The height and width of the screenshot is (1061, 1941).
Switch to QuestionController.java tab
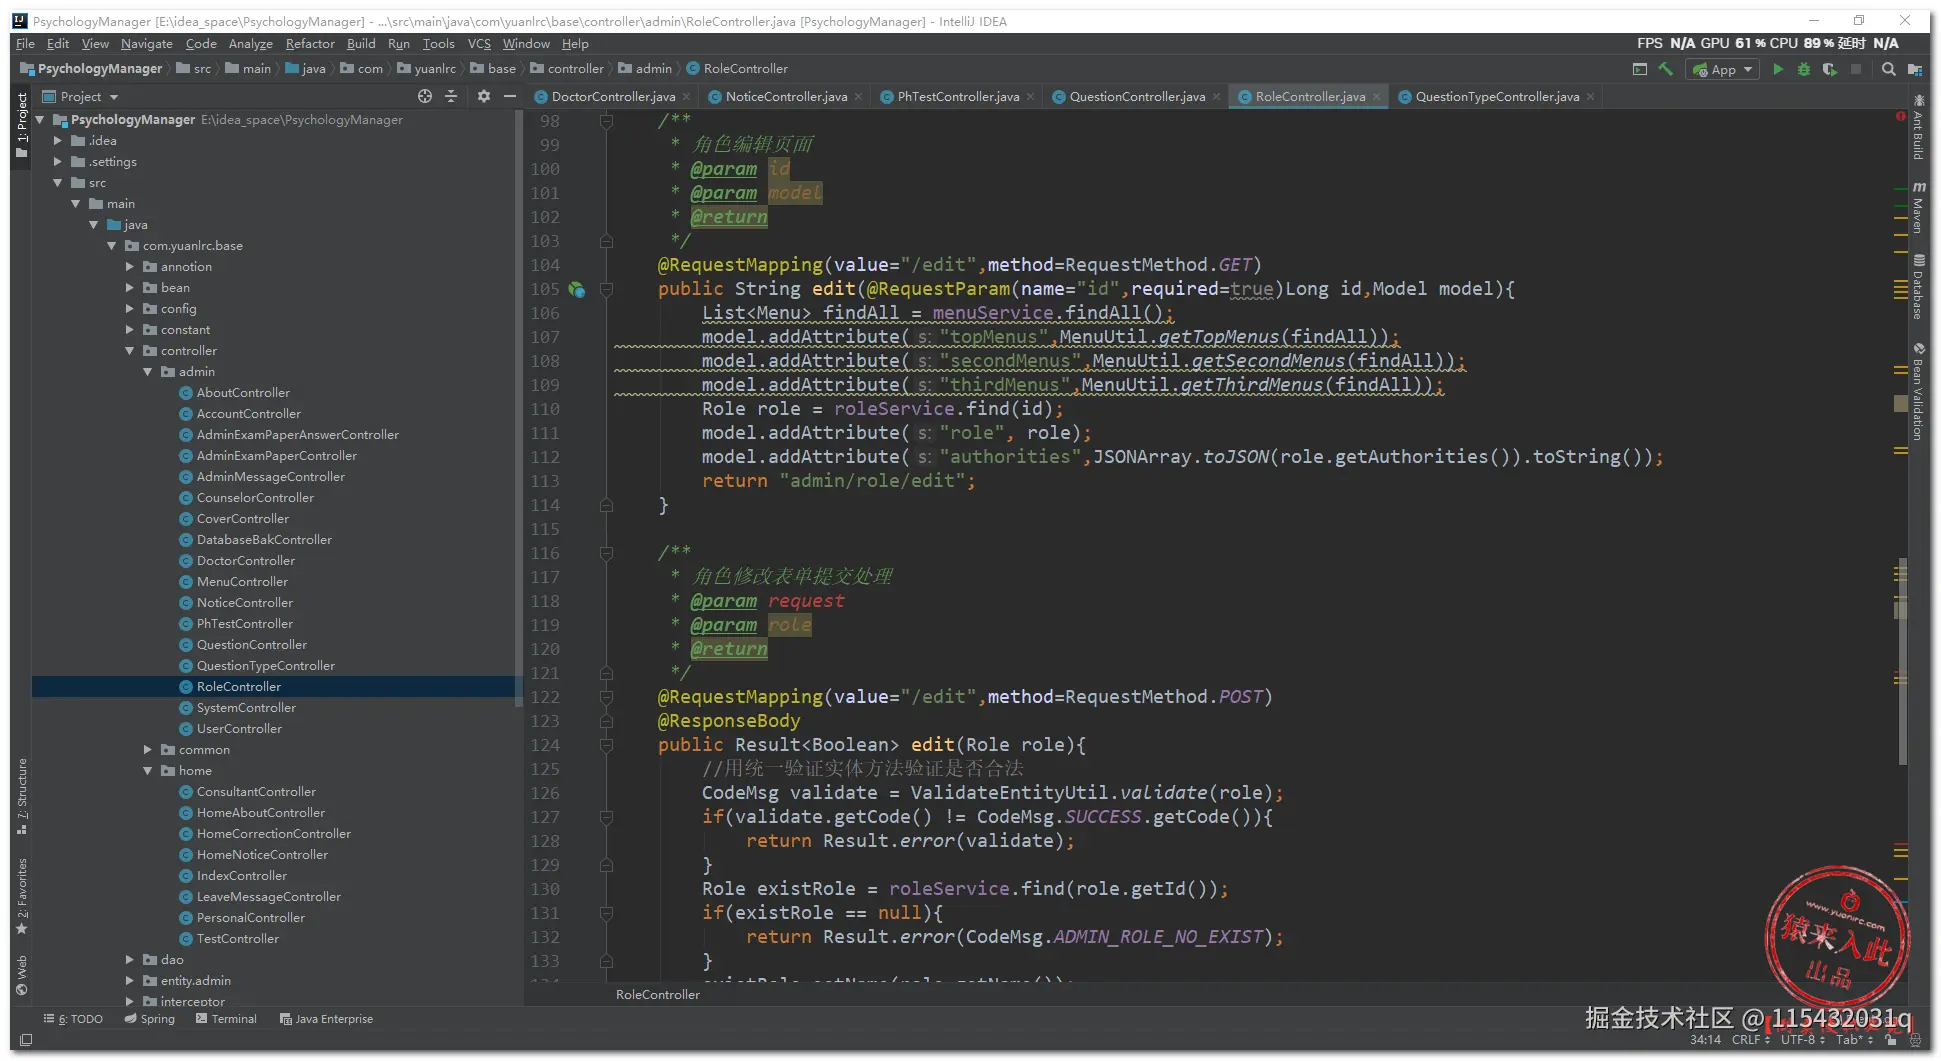[1136, 97]
